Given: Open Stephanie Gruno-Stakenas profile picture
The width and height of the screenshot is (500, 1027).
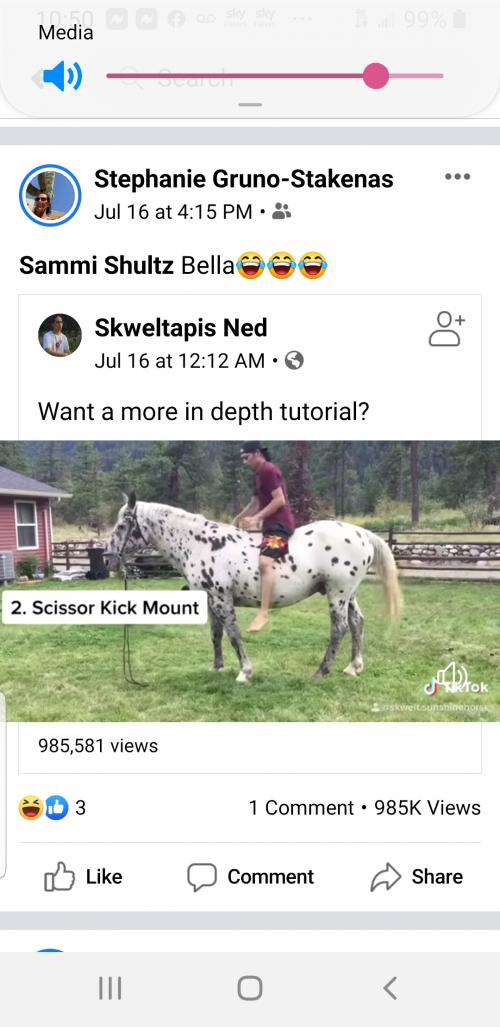Looking at the screenshot, I should [x=50, y=195].
